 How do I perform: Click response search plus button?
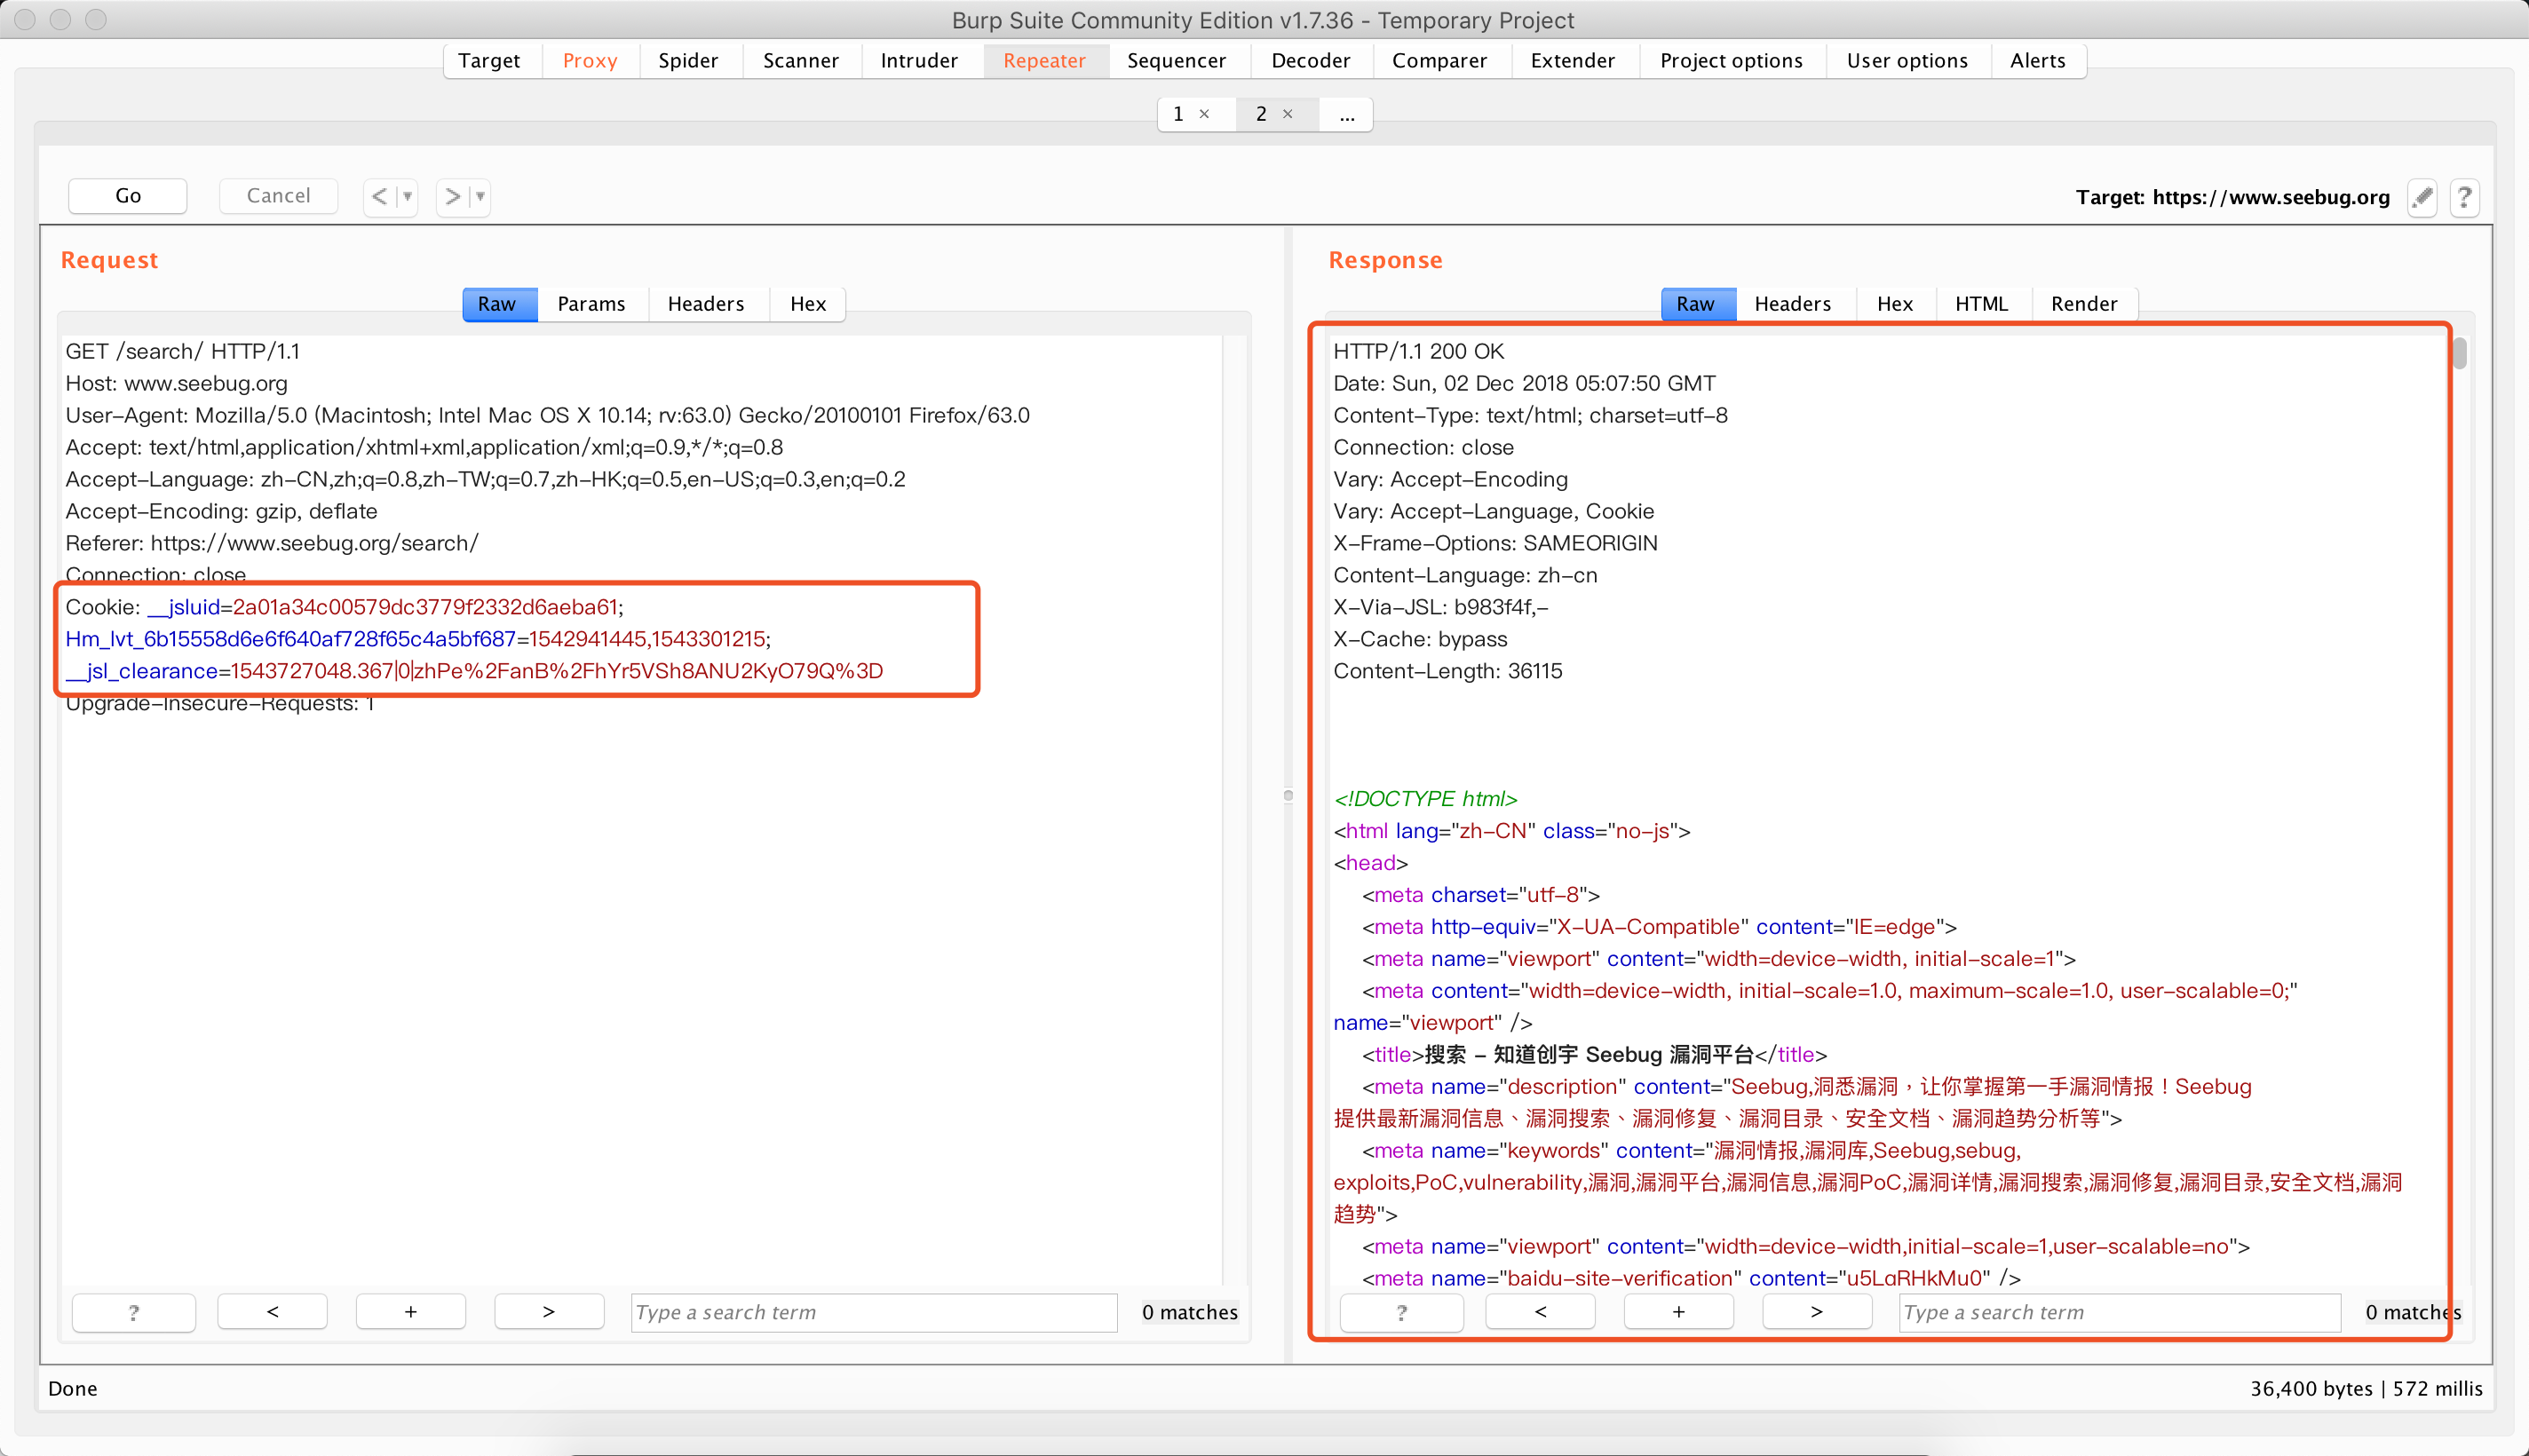[1678, 1312]
